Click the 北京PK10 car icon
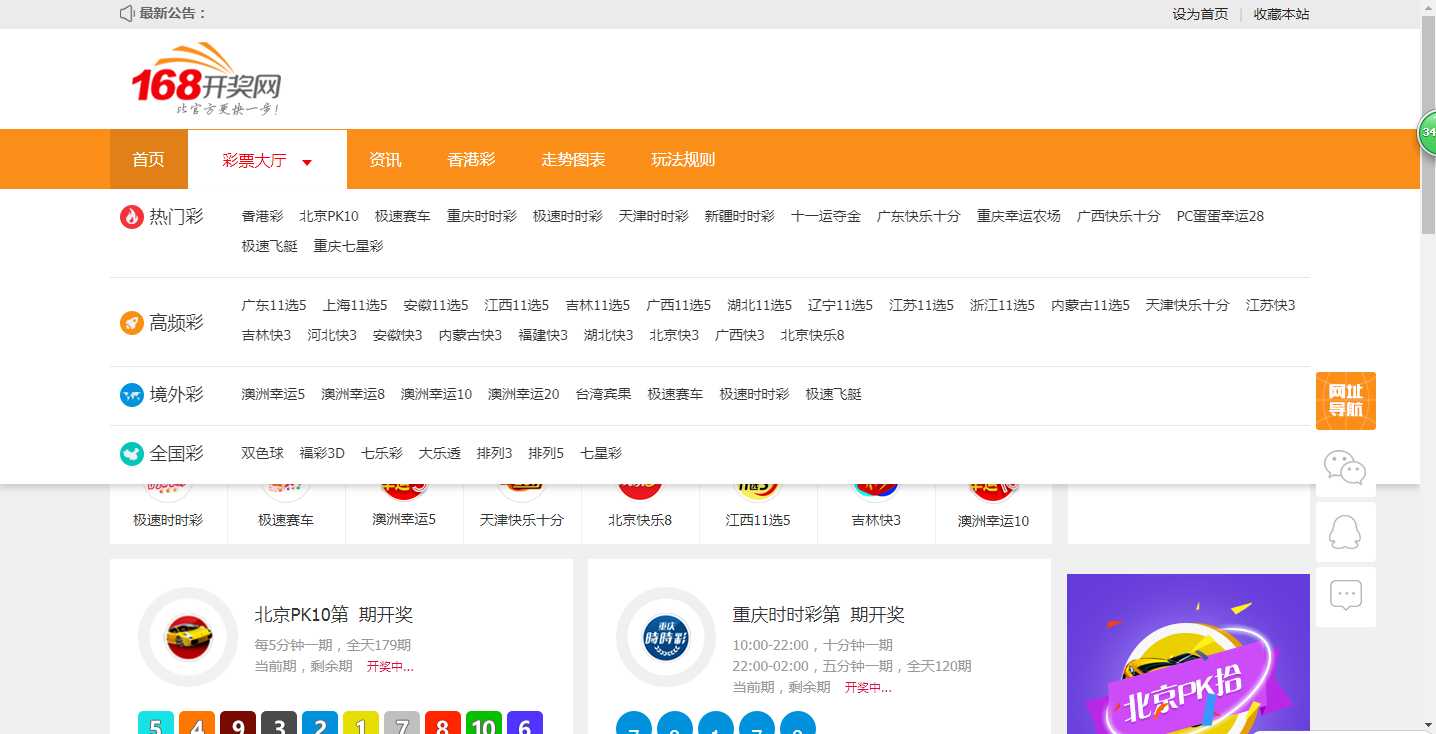This screenshot has height=734, width=1436. click(x=188, y=637)
